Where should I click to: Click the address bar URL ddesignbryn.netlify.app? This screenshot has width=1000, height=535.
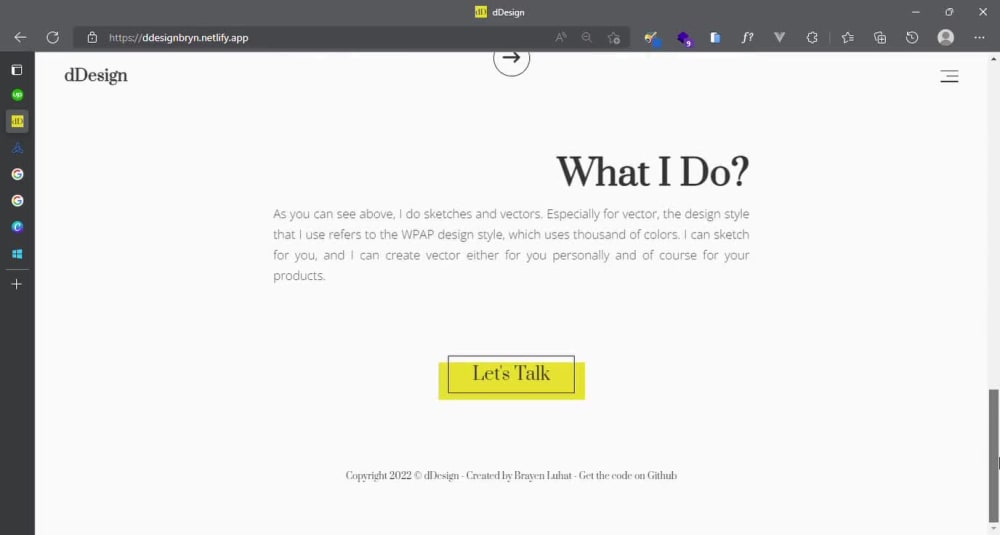tap(179, 38)
